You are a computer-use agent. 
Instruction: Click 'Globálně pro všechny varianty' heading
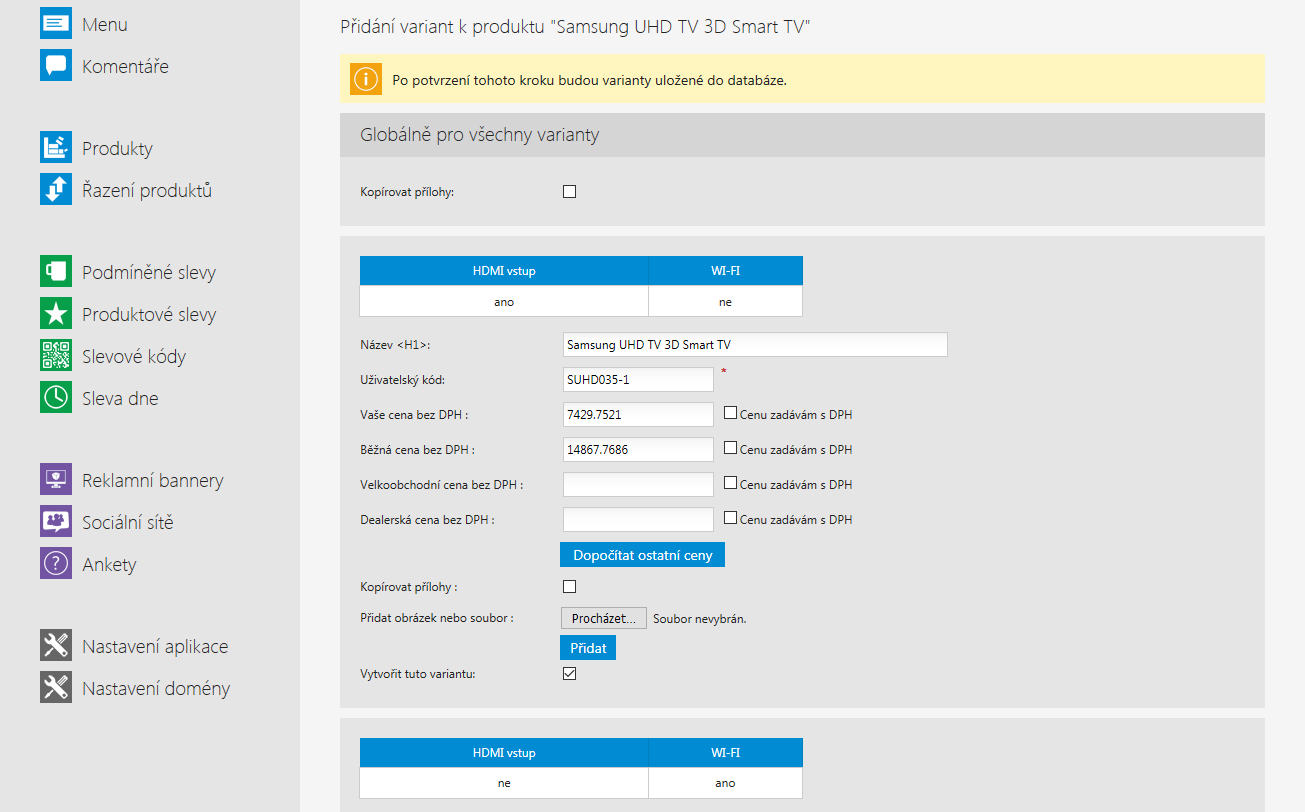(480, 134)
